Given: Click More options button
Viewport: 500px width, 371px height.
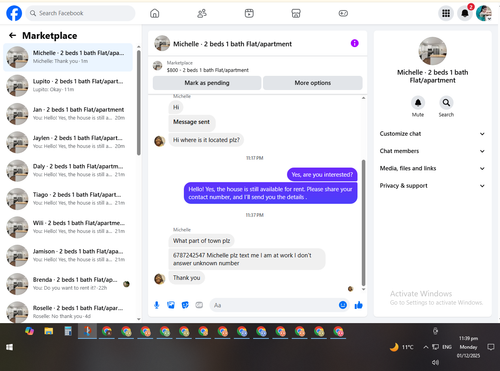Looking at the screenshot, I should click(x=313, y=83).
